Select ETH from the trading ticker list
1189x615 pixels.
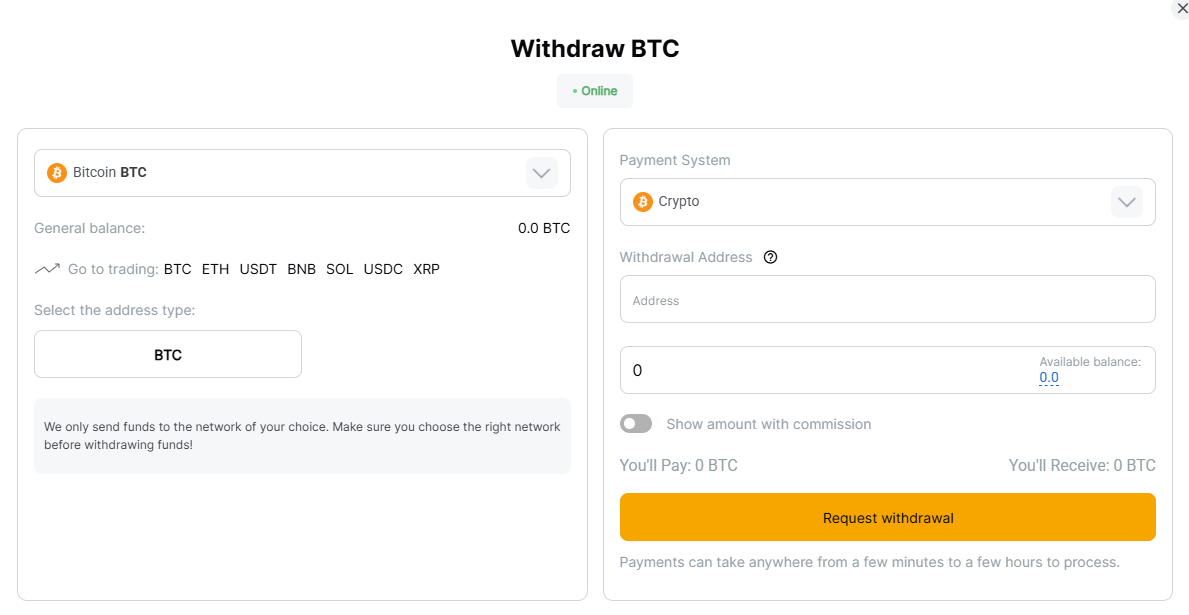coord(215,268)
